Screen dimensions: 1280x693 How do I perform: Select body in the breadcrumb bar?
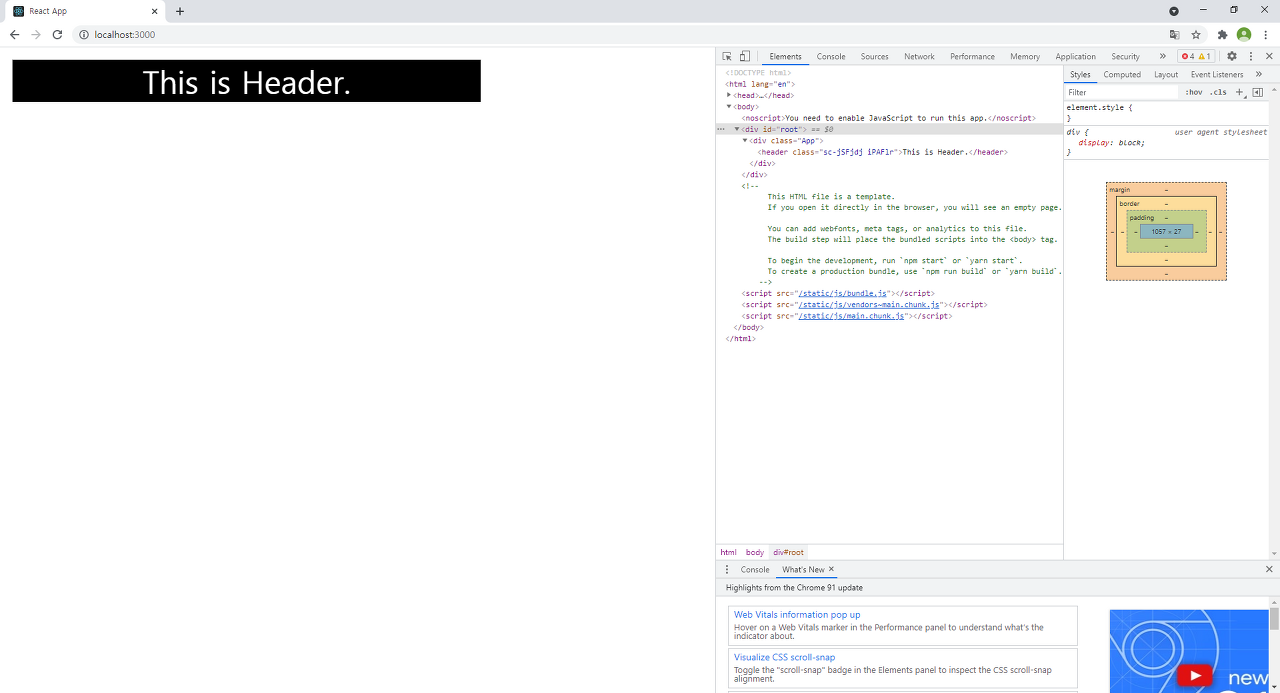coord(754,552)
